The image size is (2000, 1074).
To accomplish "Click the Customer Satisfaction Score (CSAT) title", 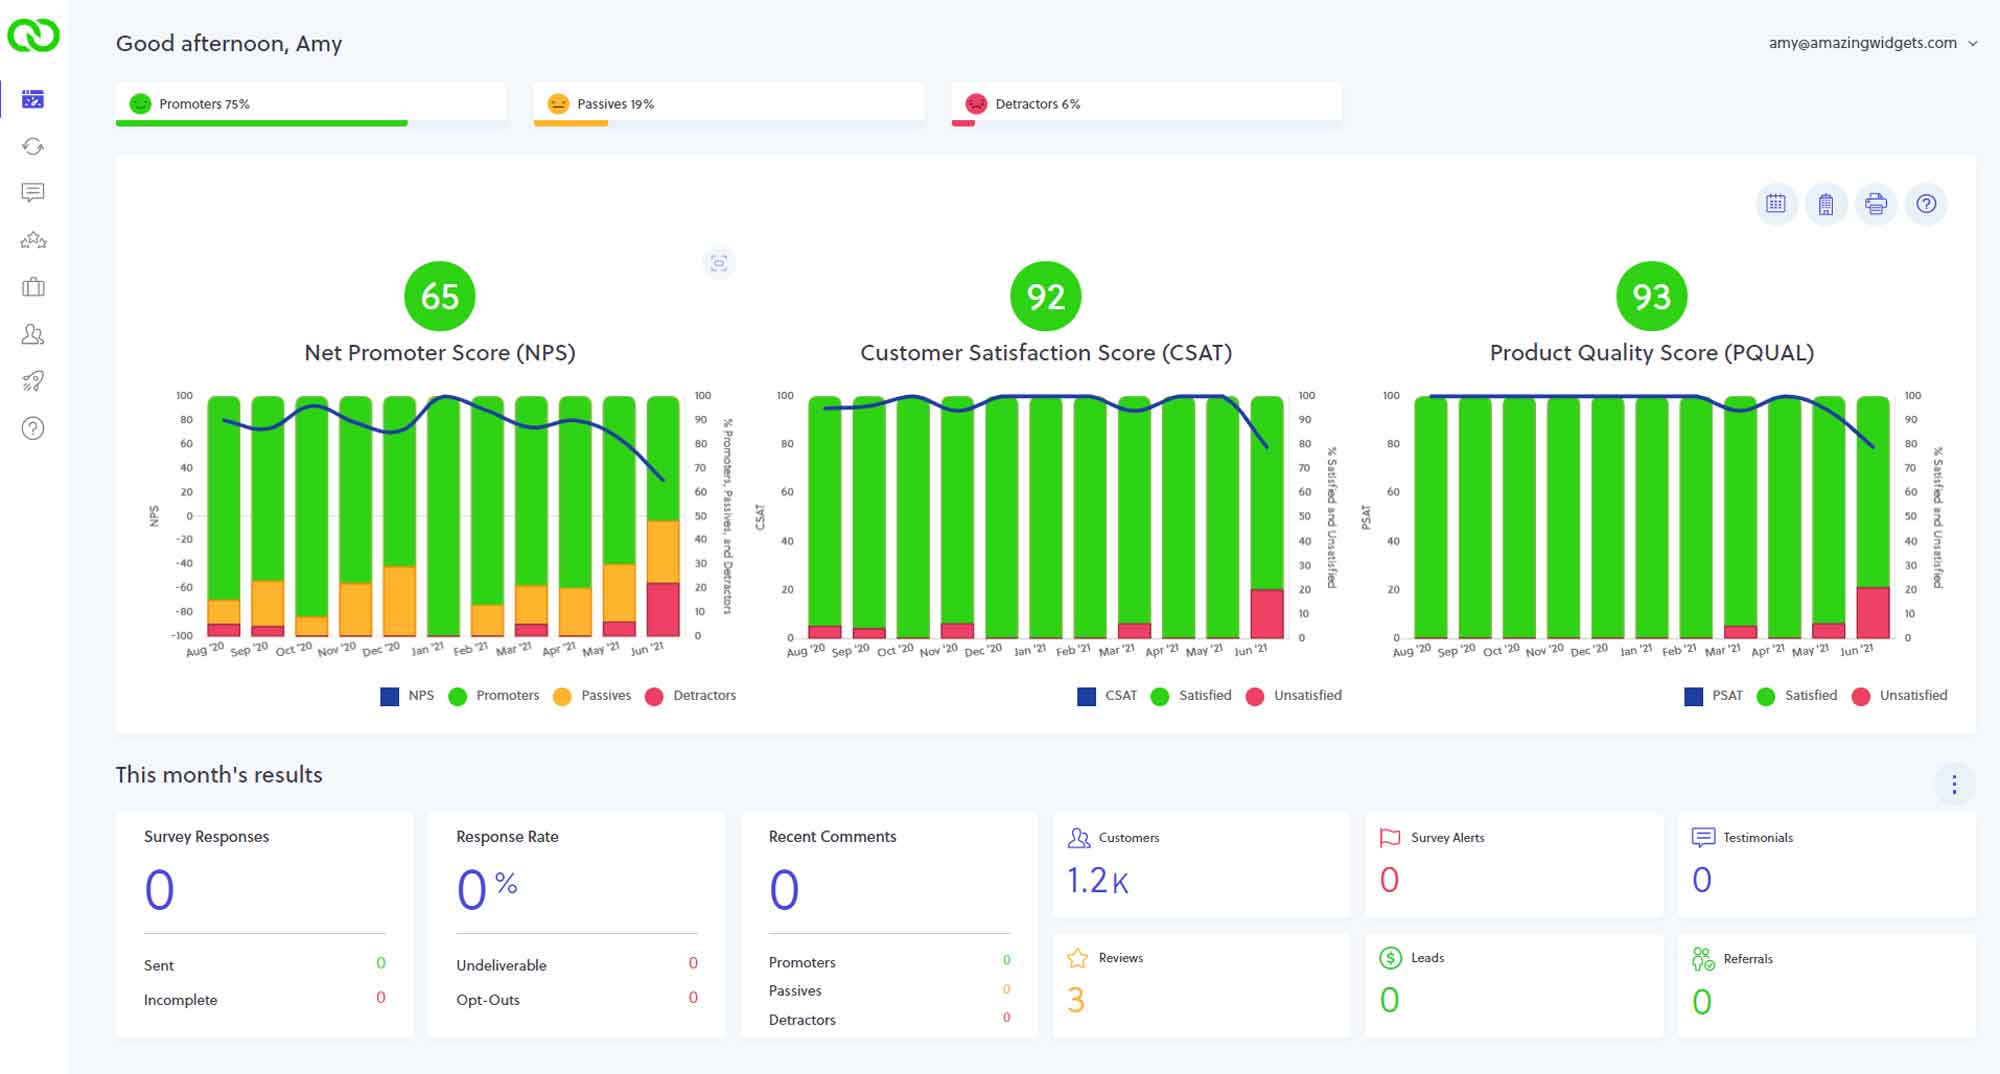I will coord(1046,353).
